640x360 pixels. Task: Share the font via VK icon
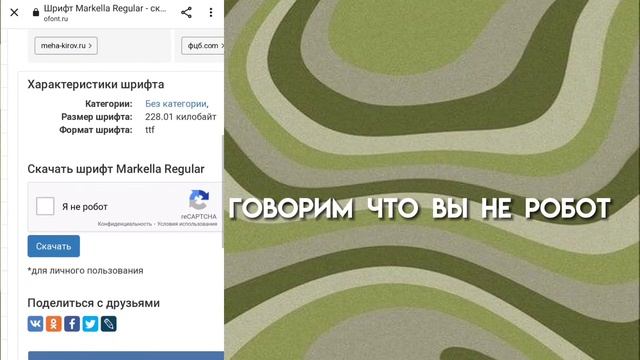click(36, 324)
